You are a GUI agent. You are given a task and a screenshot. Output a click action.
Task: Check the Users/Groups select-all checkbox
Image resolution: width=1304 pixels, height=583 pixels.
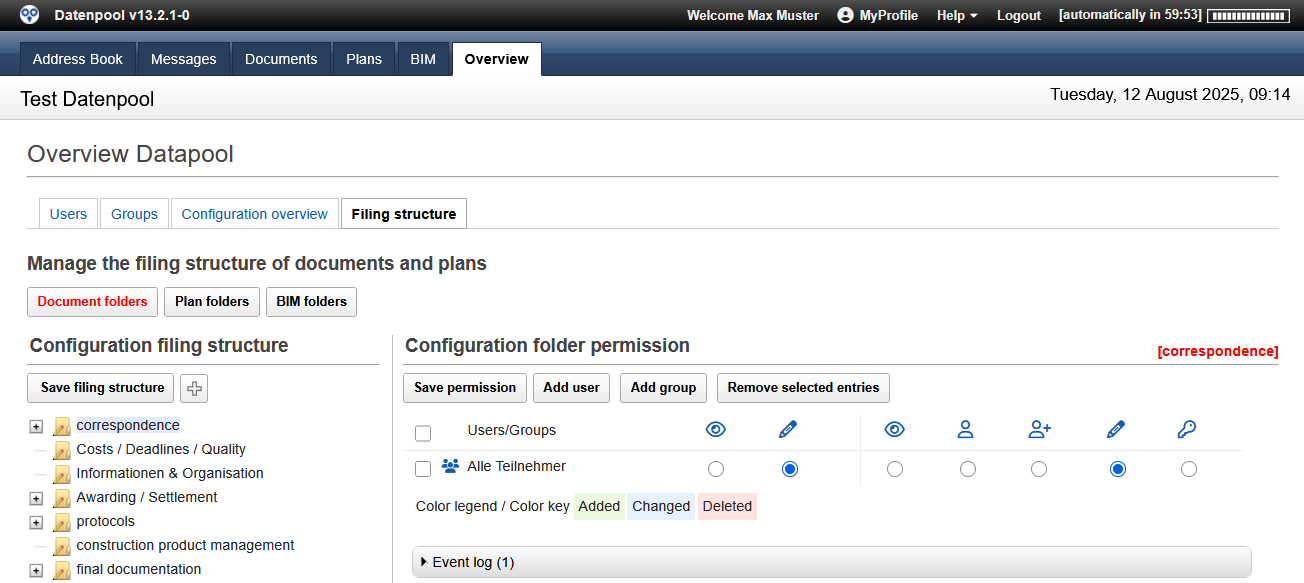click(423, 433)
